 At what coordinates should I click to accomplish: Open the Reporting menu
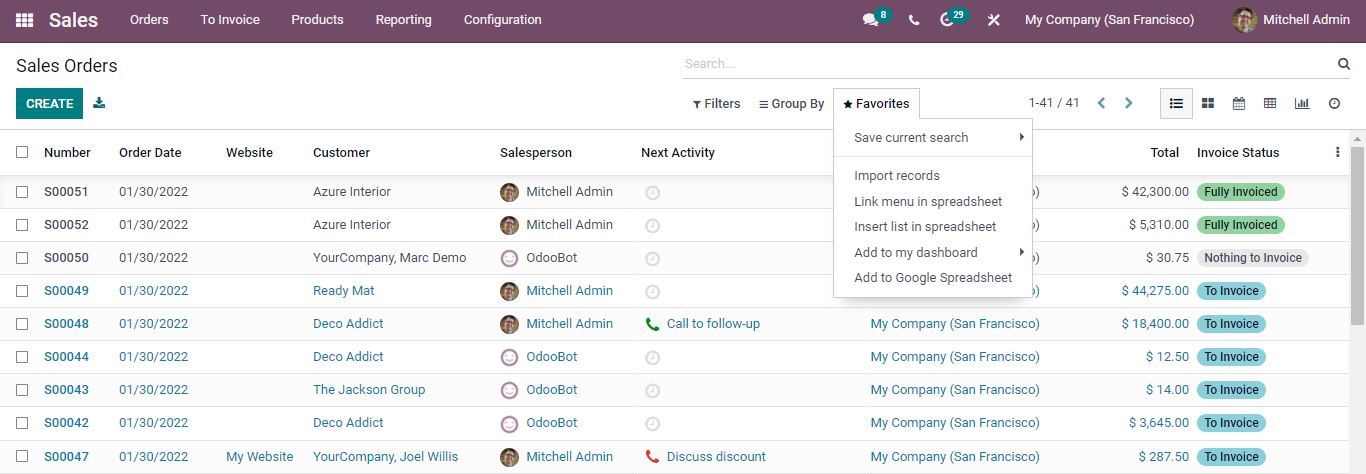[x=403, y=20]
